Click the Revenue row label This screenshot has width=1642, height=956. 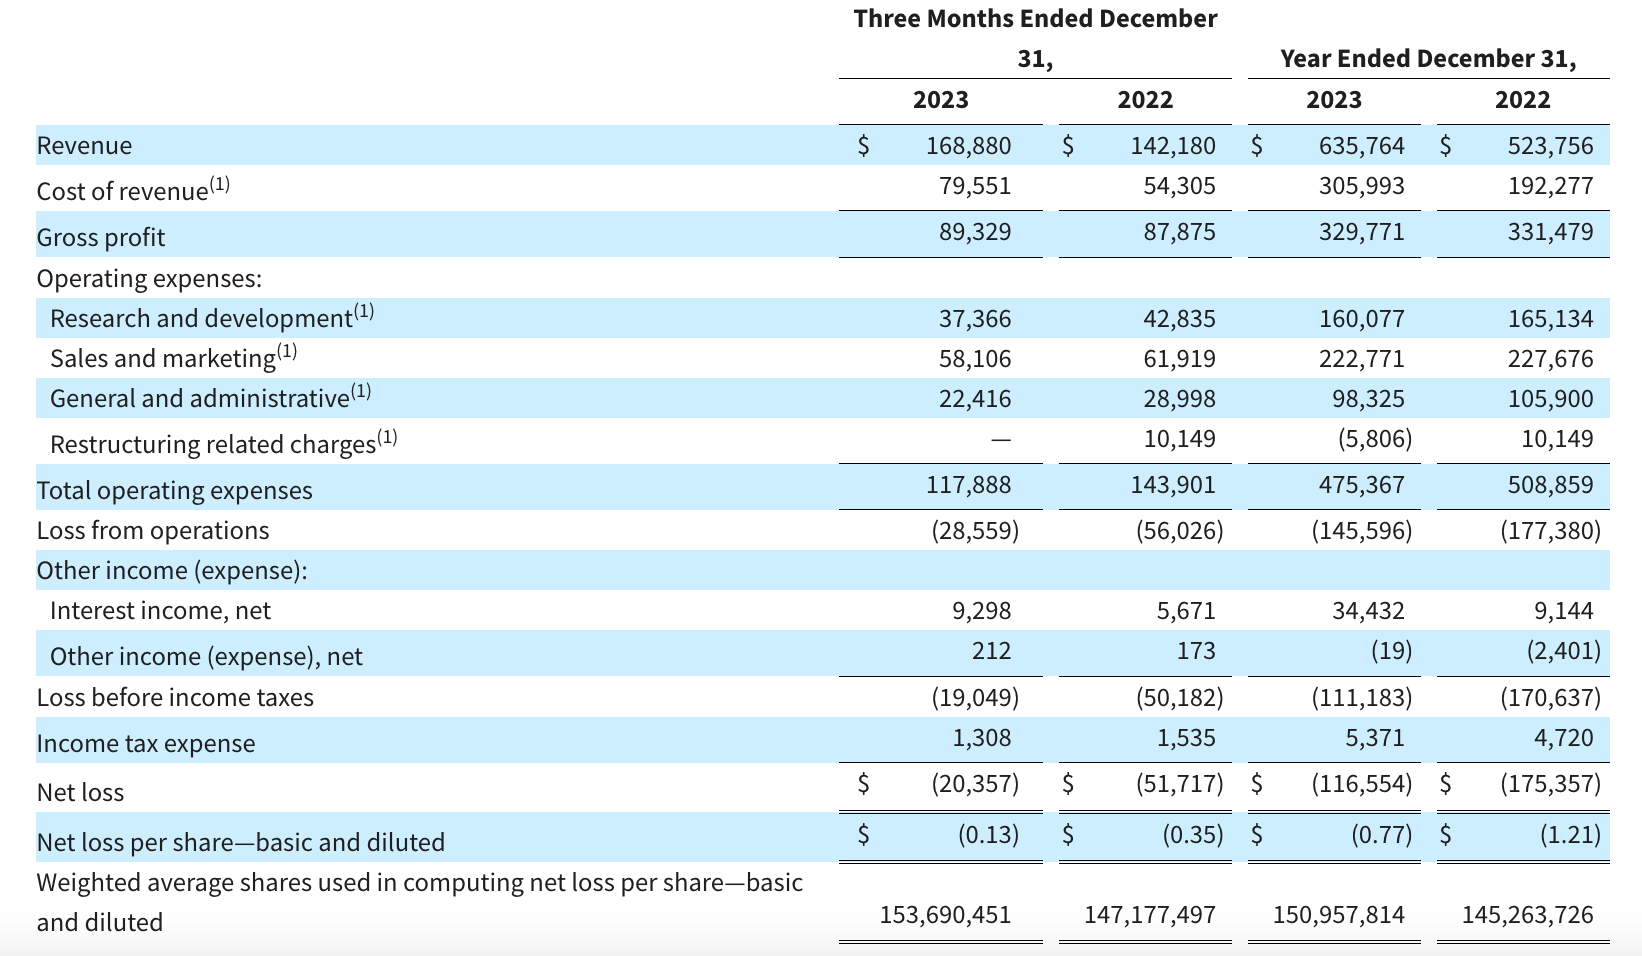point(84,146)
